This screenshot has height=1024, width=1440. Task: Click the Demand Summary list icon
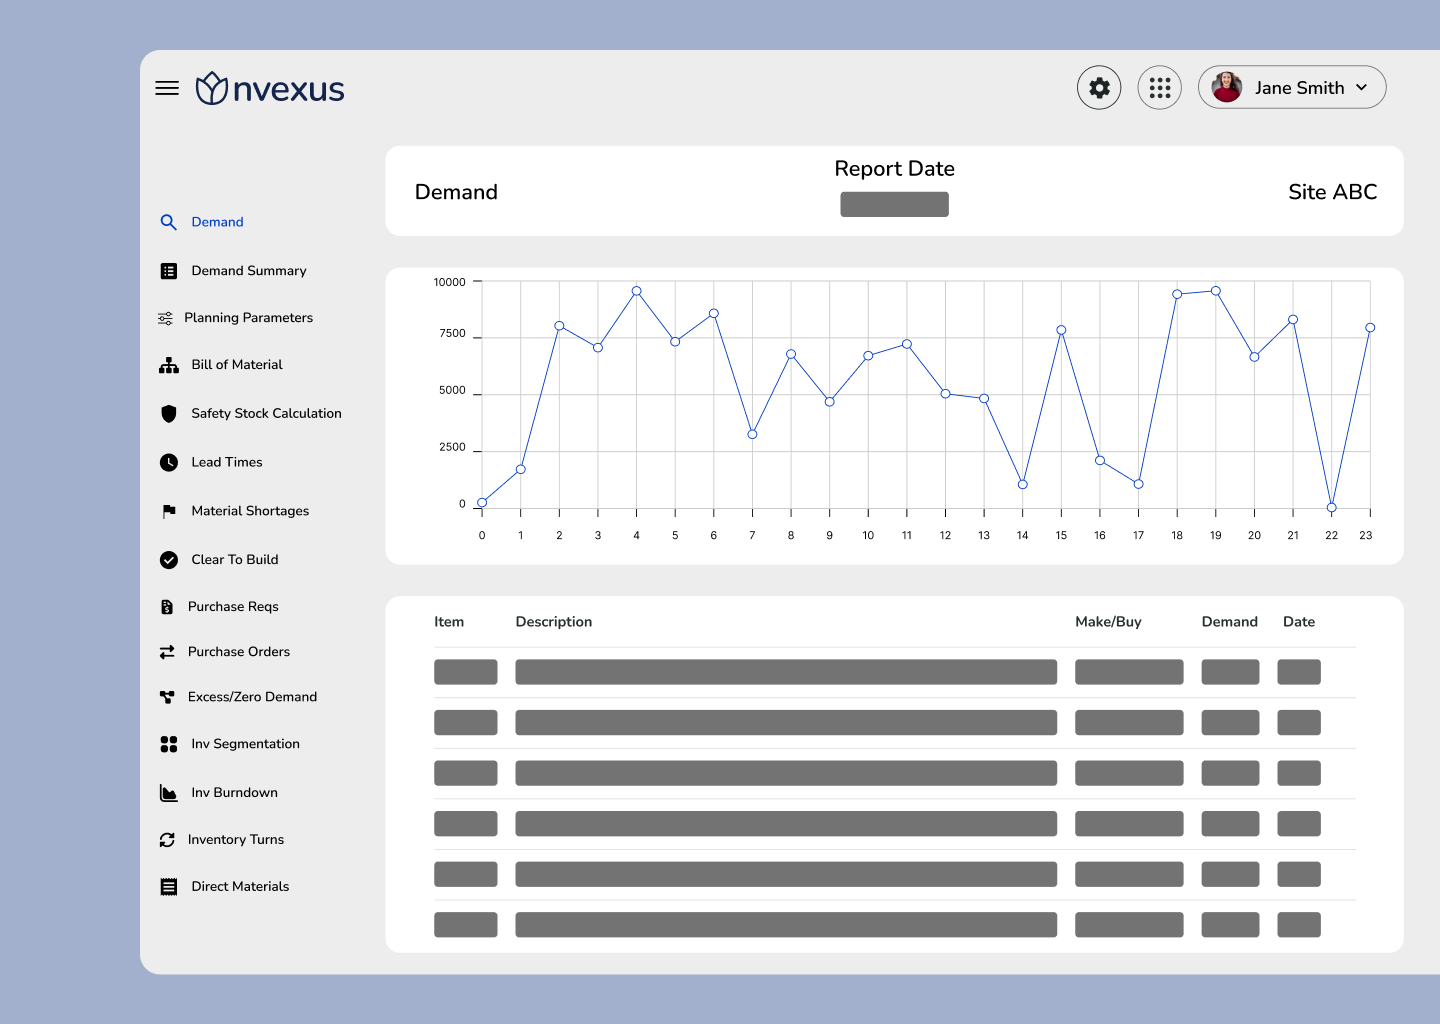click(169, 271)
